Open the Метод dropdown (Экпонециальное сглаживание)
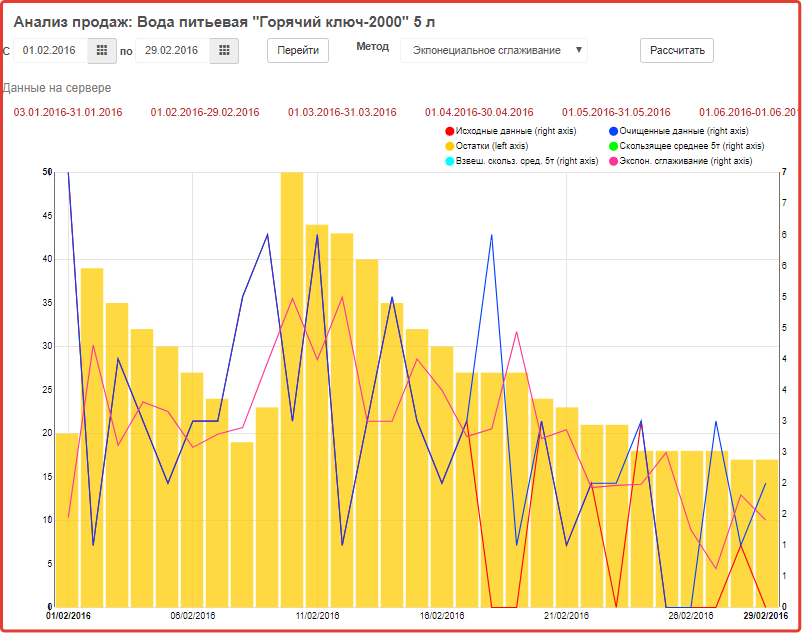Image resolution: width=802 pixels, height=633 pixels. (x=494, y=51)
